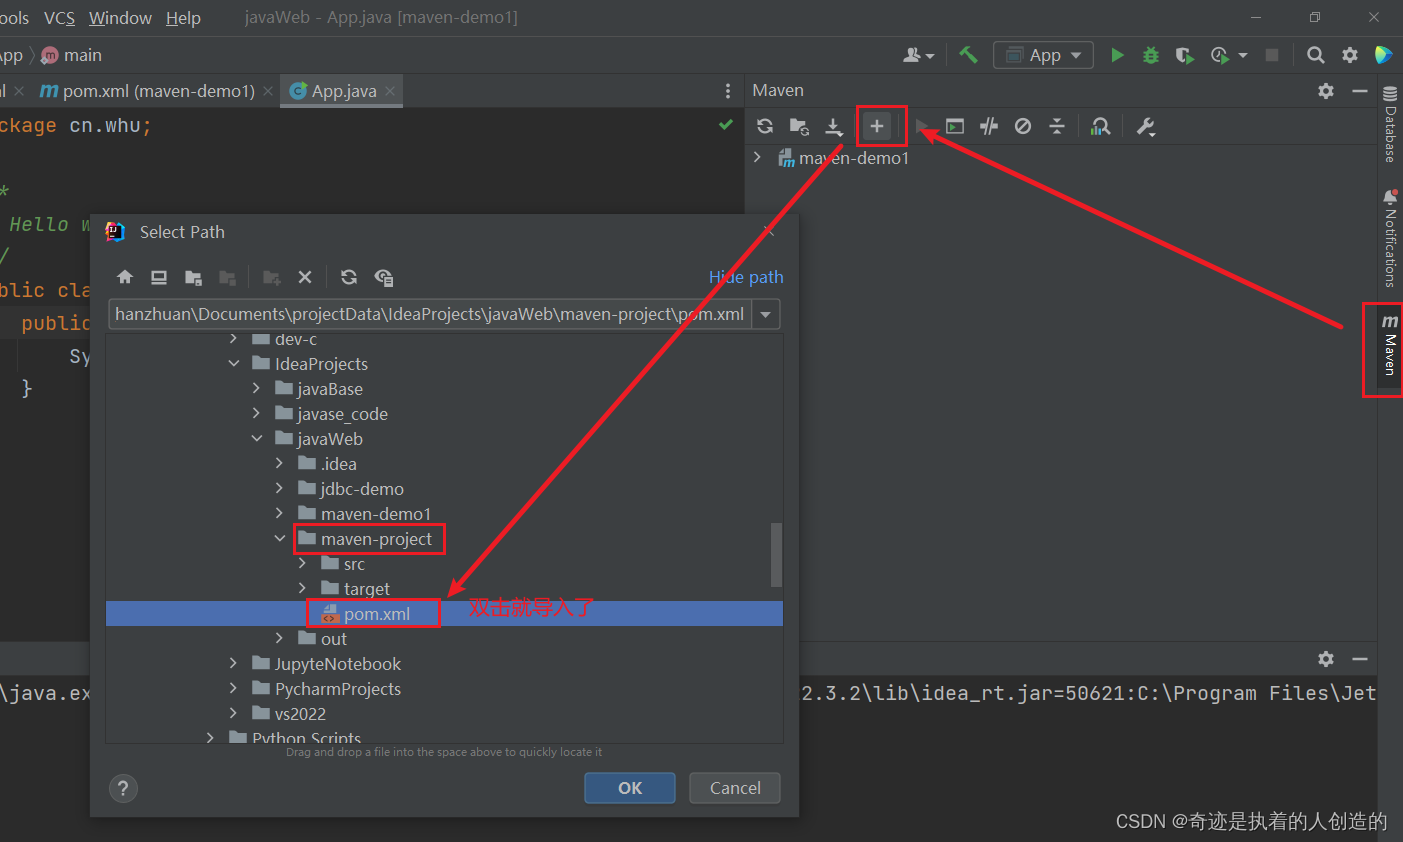The width and height of the screenshot is (1403, 842).
Task: Click Collapse All icon in Maven toolbar
Action: tap(1057, 126)
